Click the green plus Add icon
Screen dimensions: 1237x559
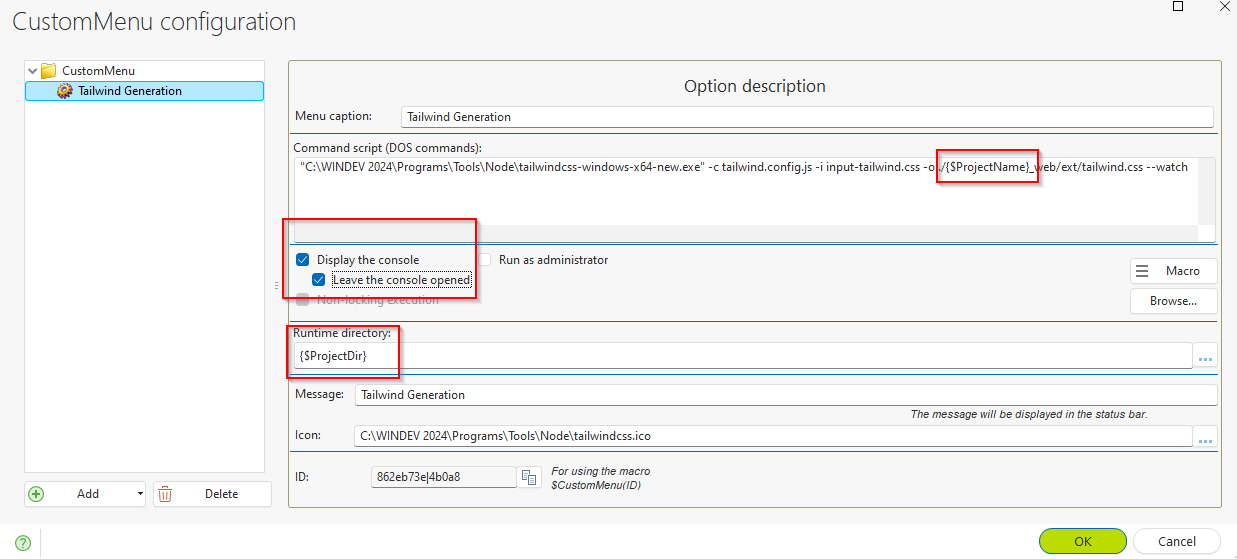(37, 494)
